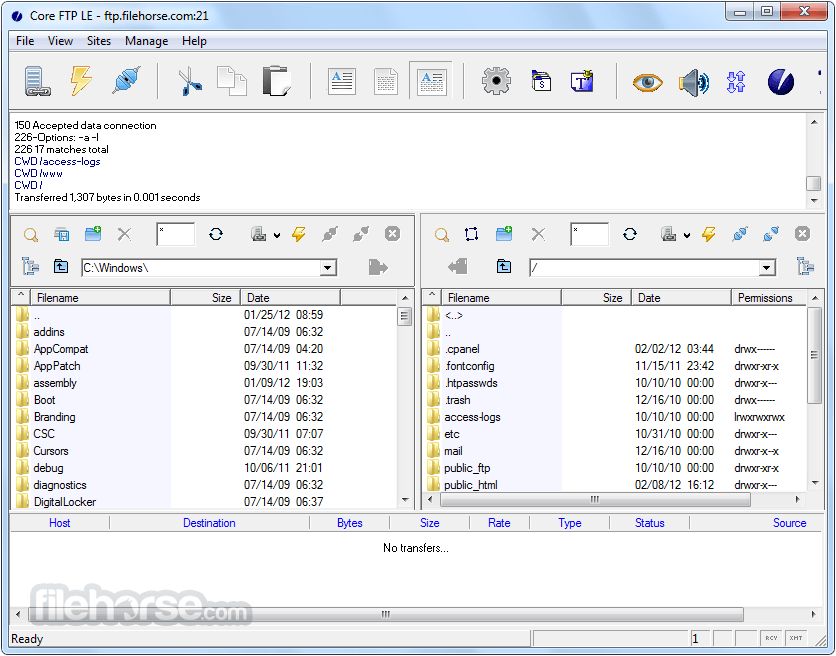Click the local filter input field

(176, 234)
